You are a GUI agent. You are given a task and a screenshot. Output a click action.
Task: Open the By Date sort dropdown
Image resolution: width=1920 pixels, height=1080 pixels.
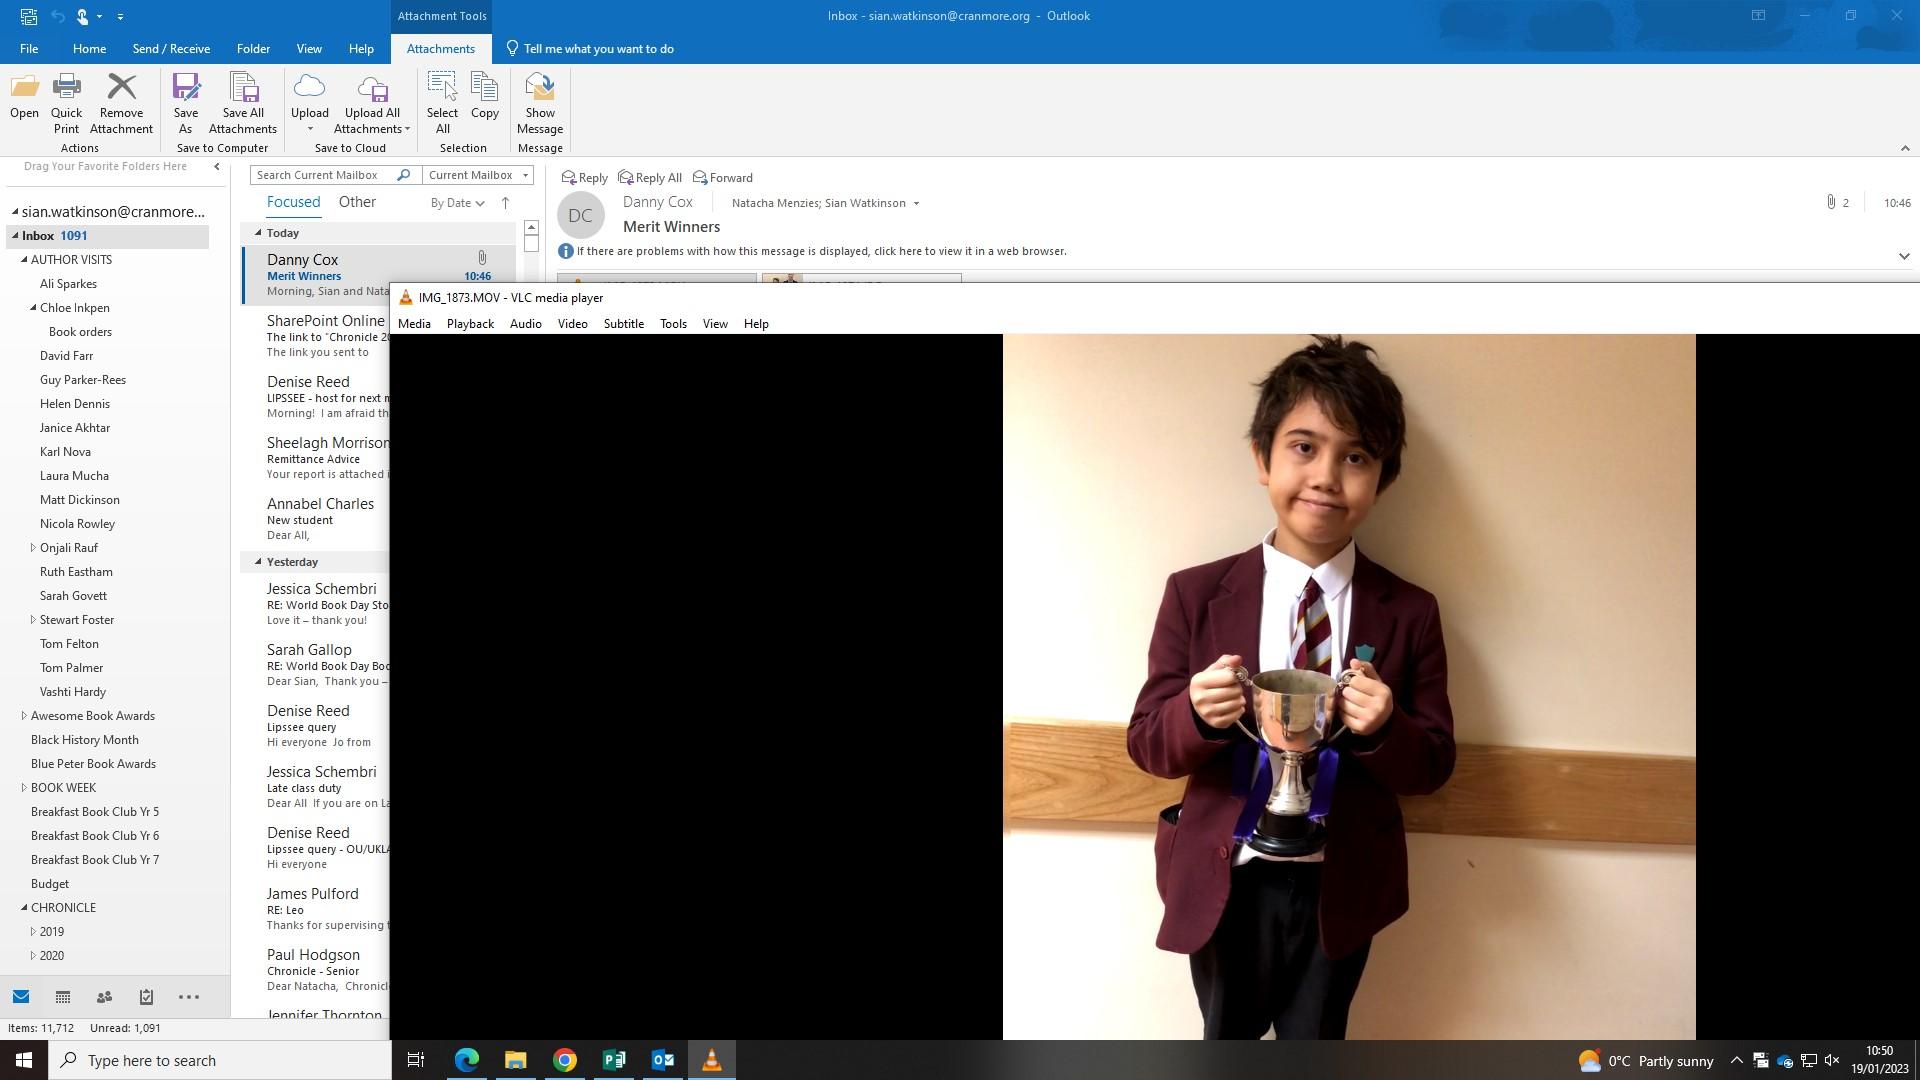[457, 203]
